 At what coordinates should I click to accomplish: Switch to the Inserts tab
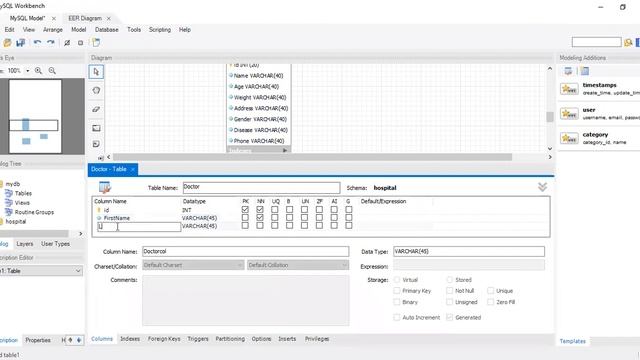287,339
